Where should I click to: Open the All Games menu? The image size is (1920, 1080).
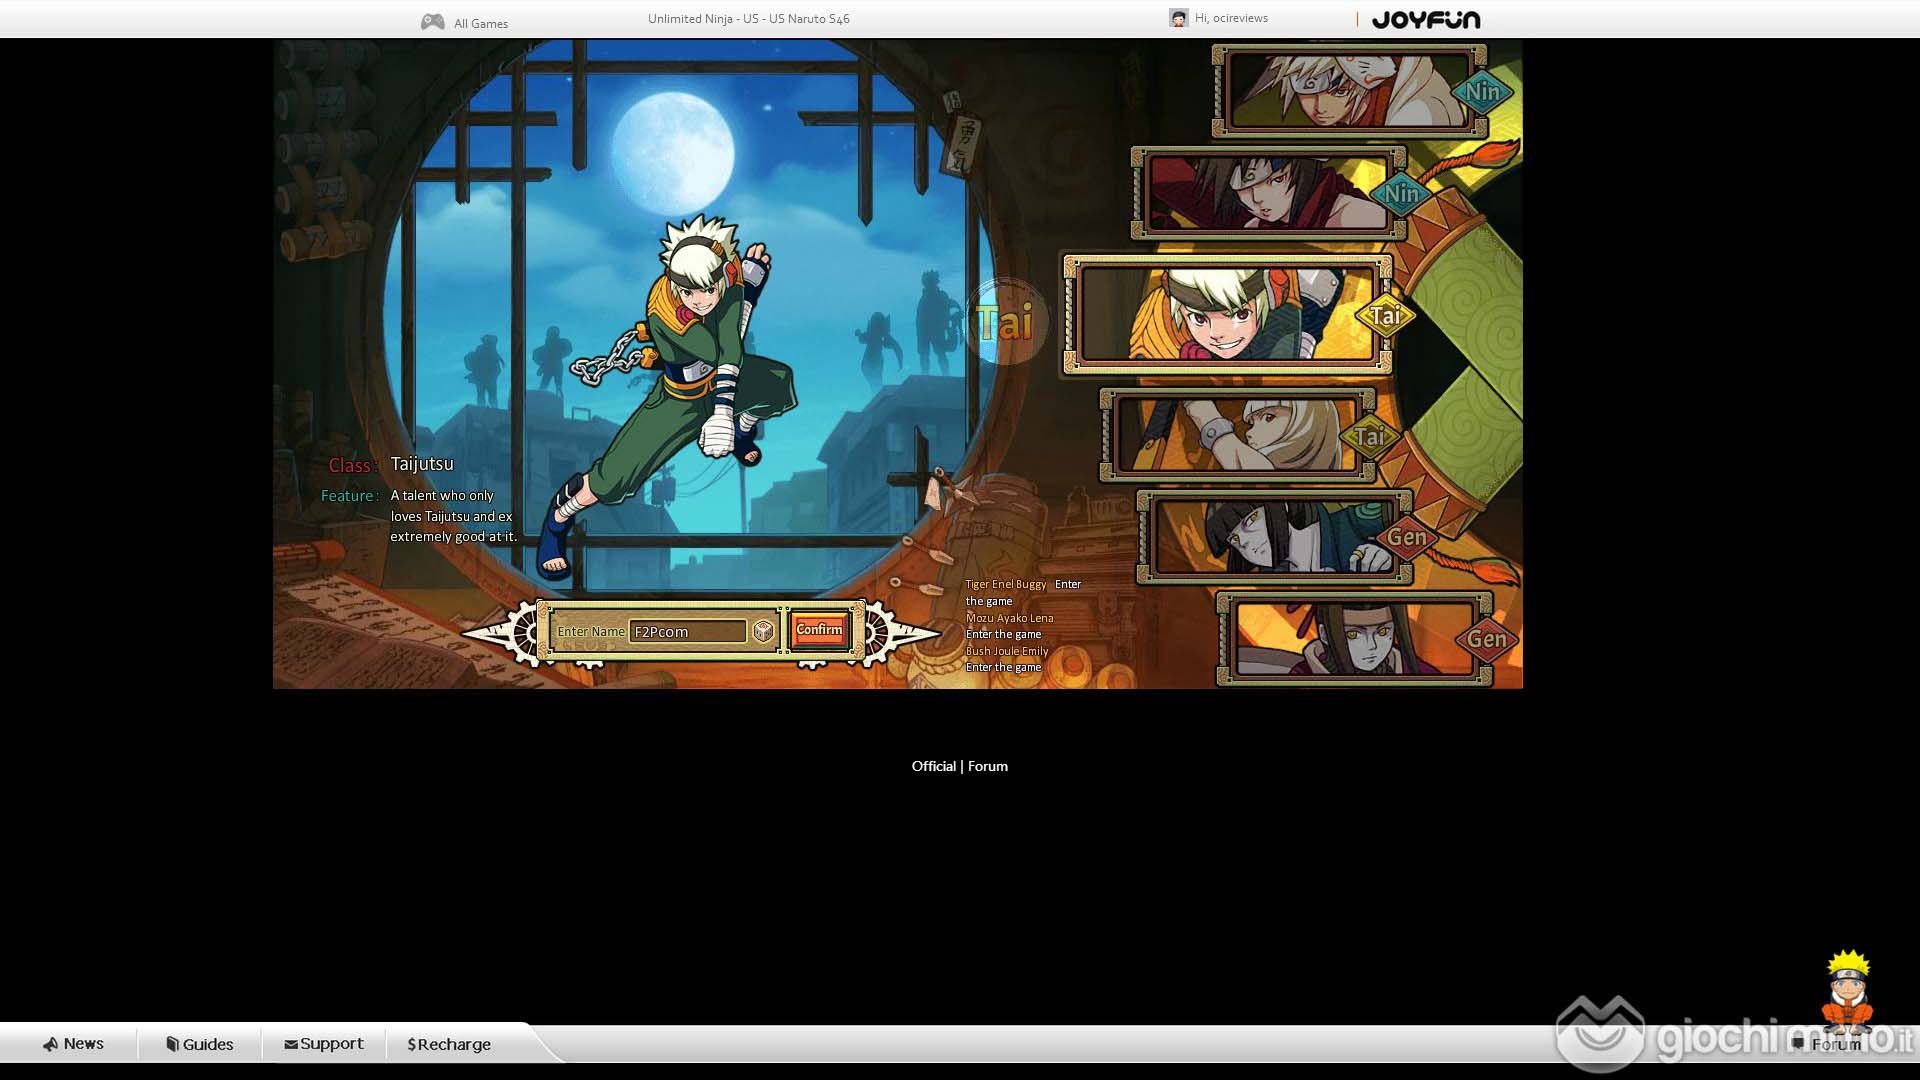tap(480, 23)
